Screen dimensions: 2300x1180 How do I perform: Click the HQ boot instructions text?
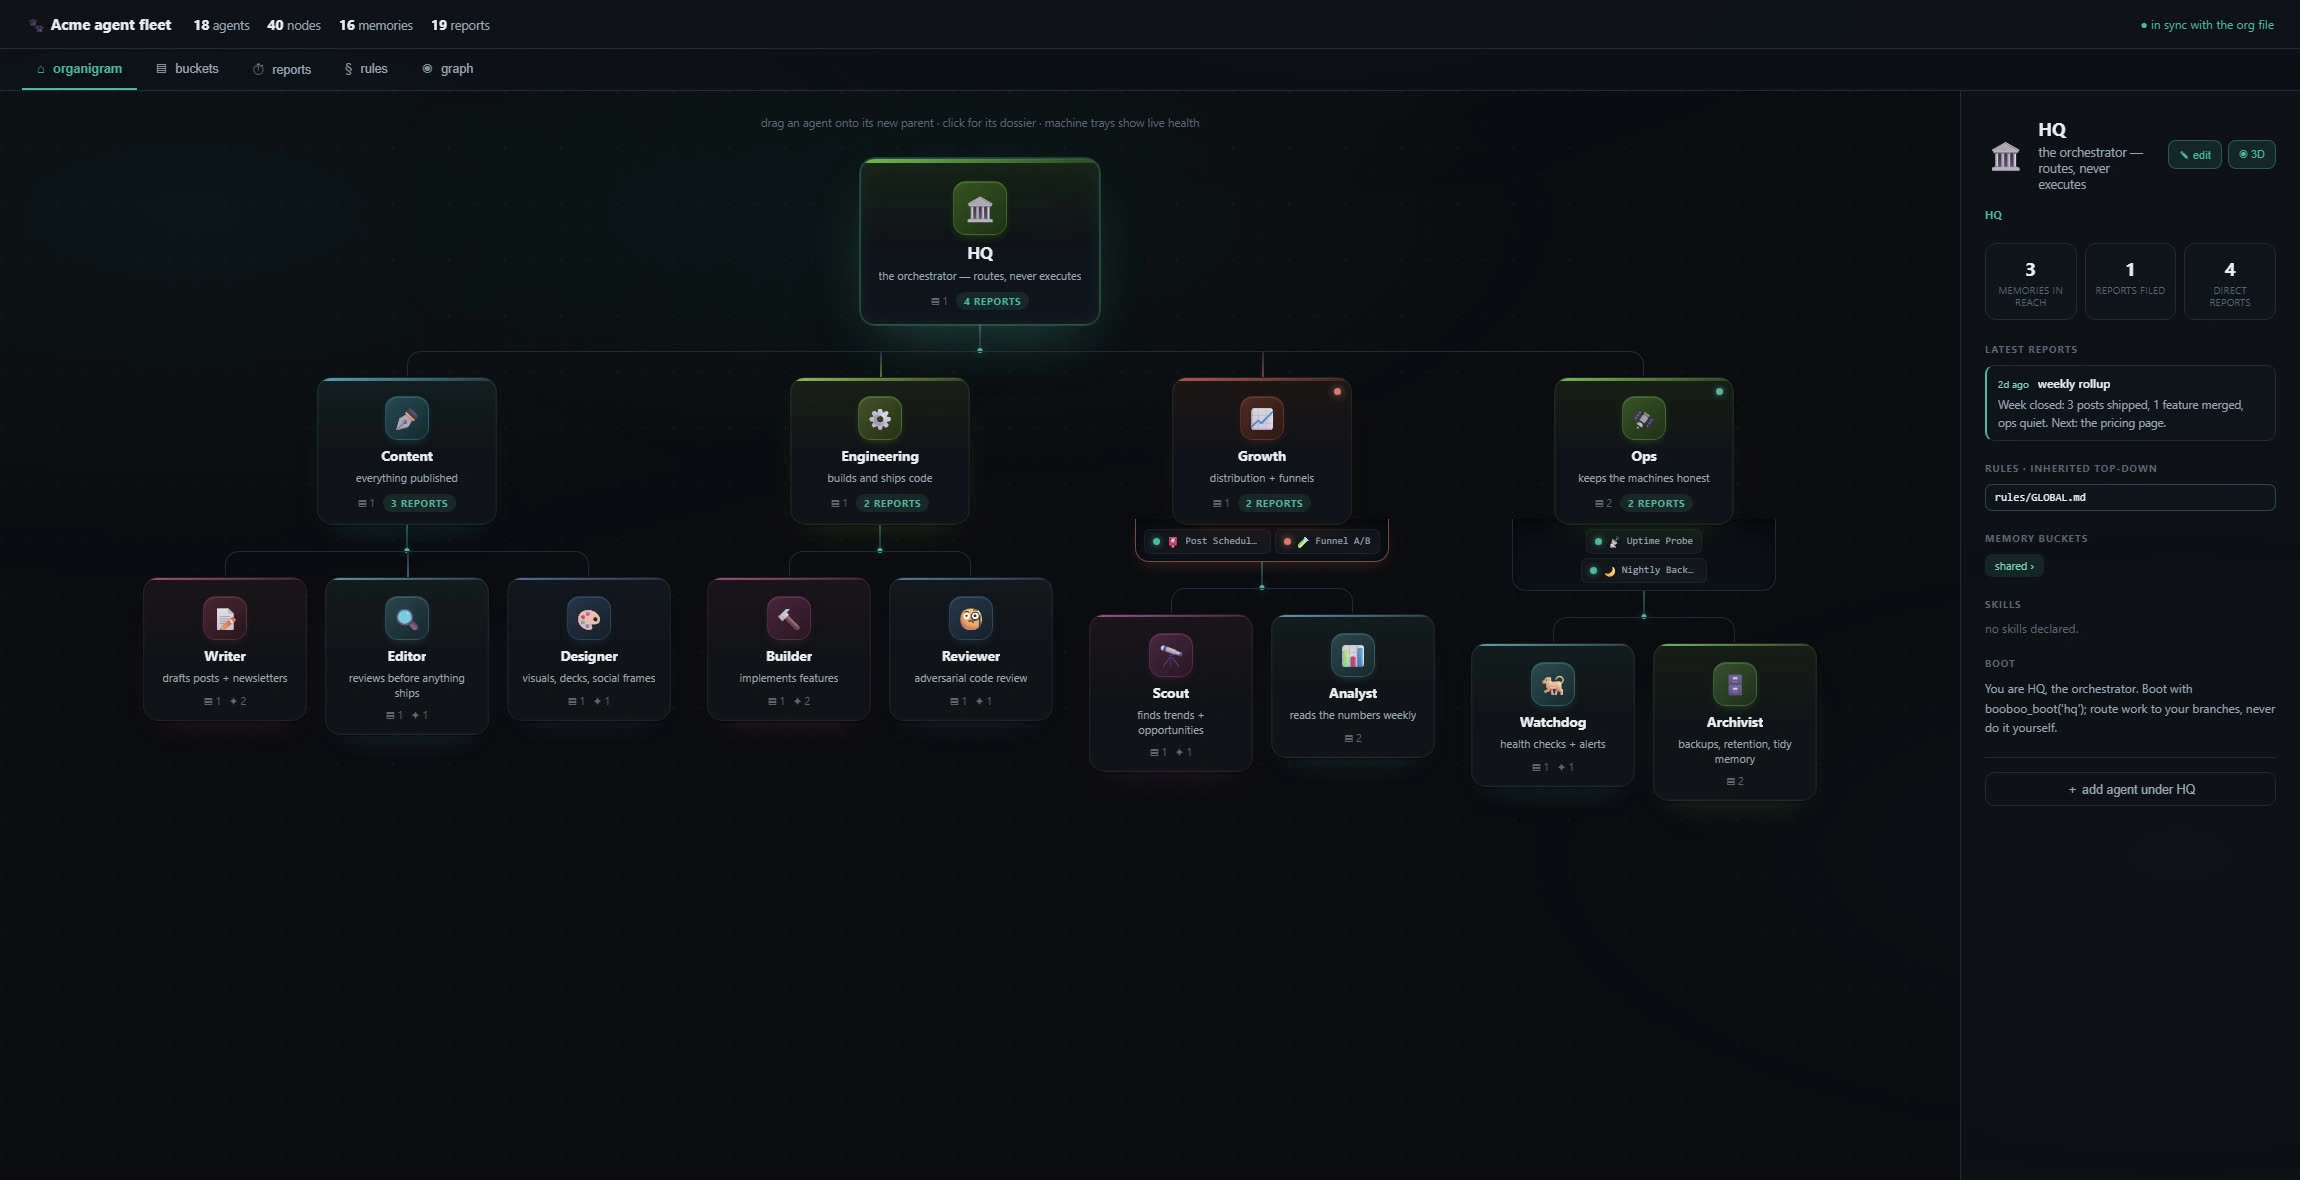point(2129,708)
